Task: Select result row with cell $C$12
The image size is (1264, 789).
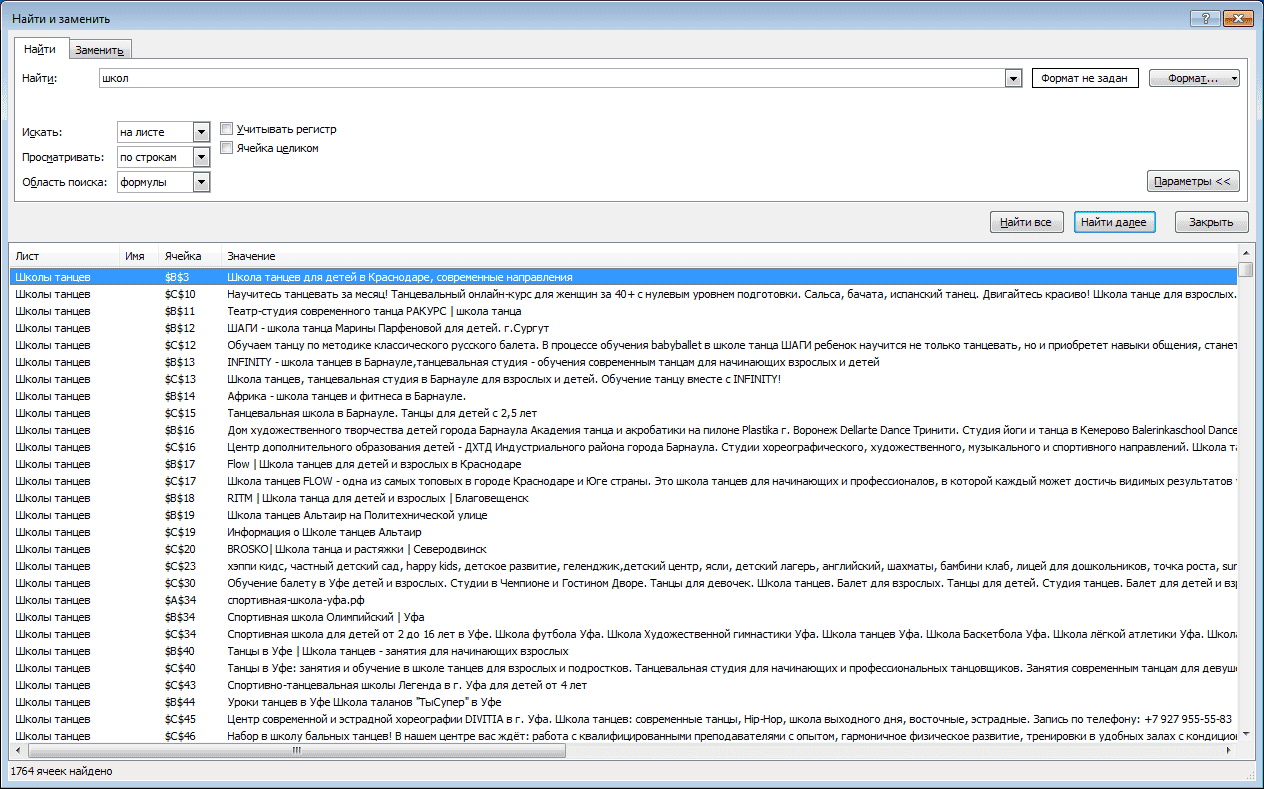Action: pyautogui.click(x=623, y=345)
